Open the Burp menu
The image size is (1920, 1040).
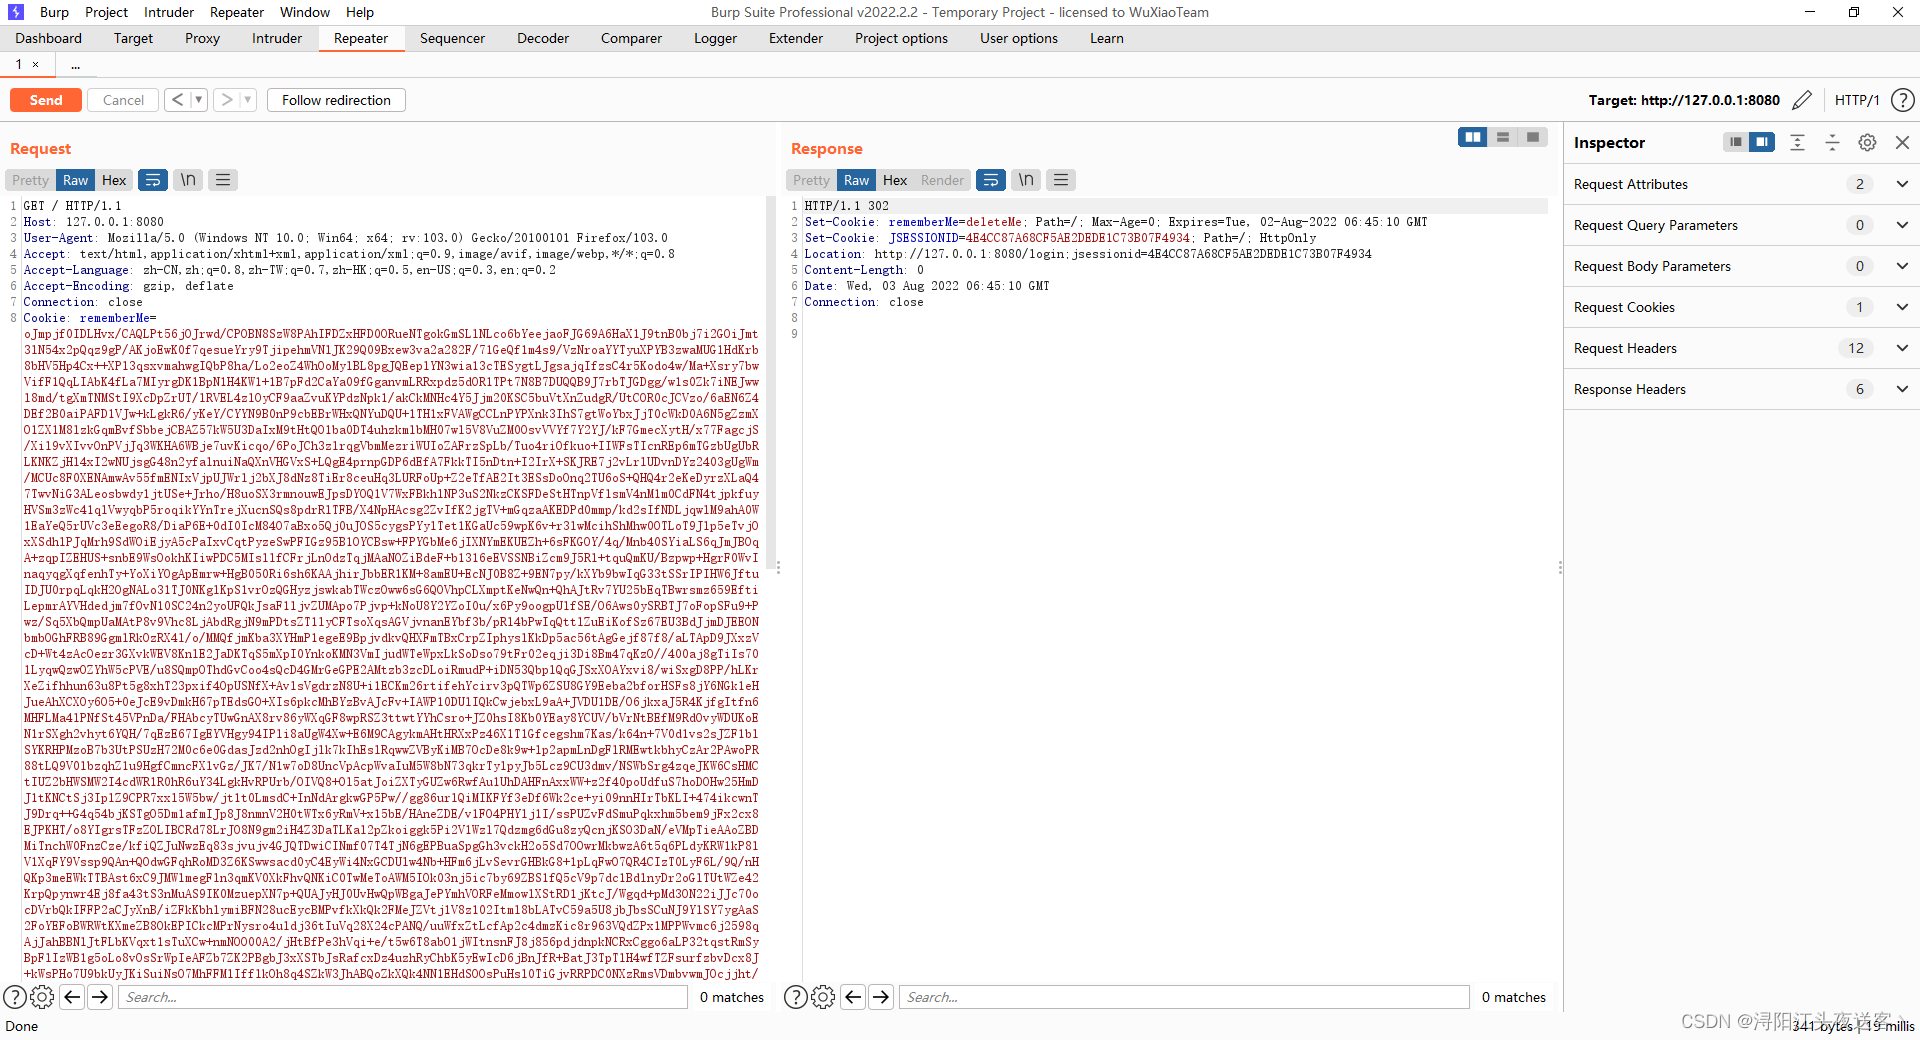54,12
